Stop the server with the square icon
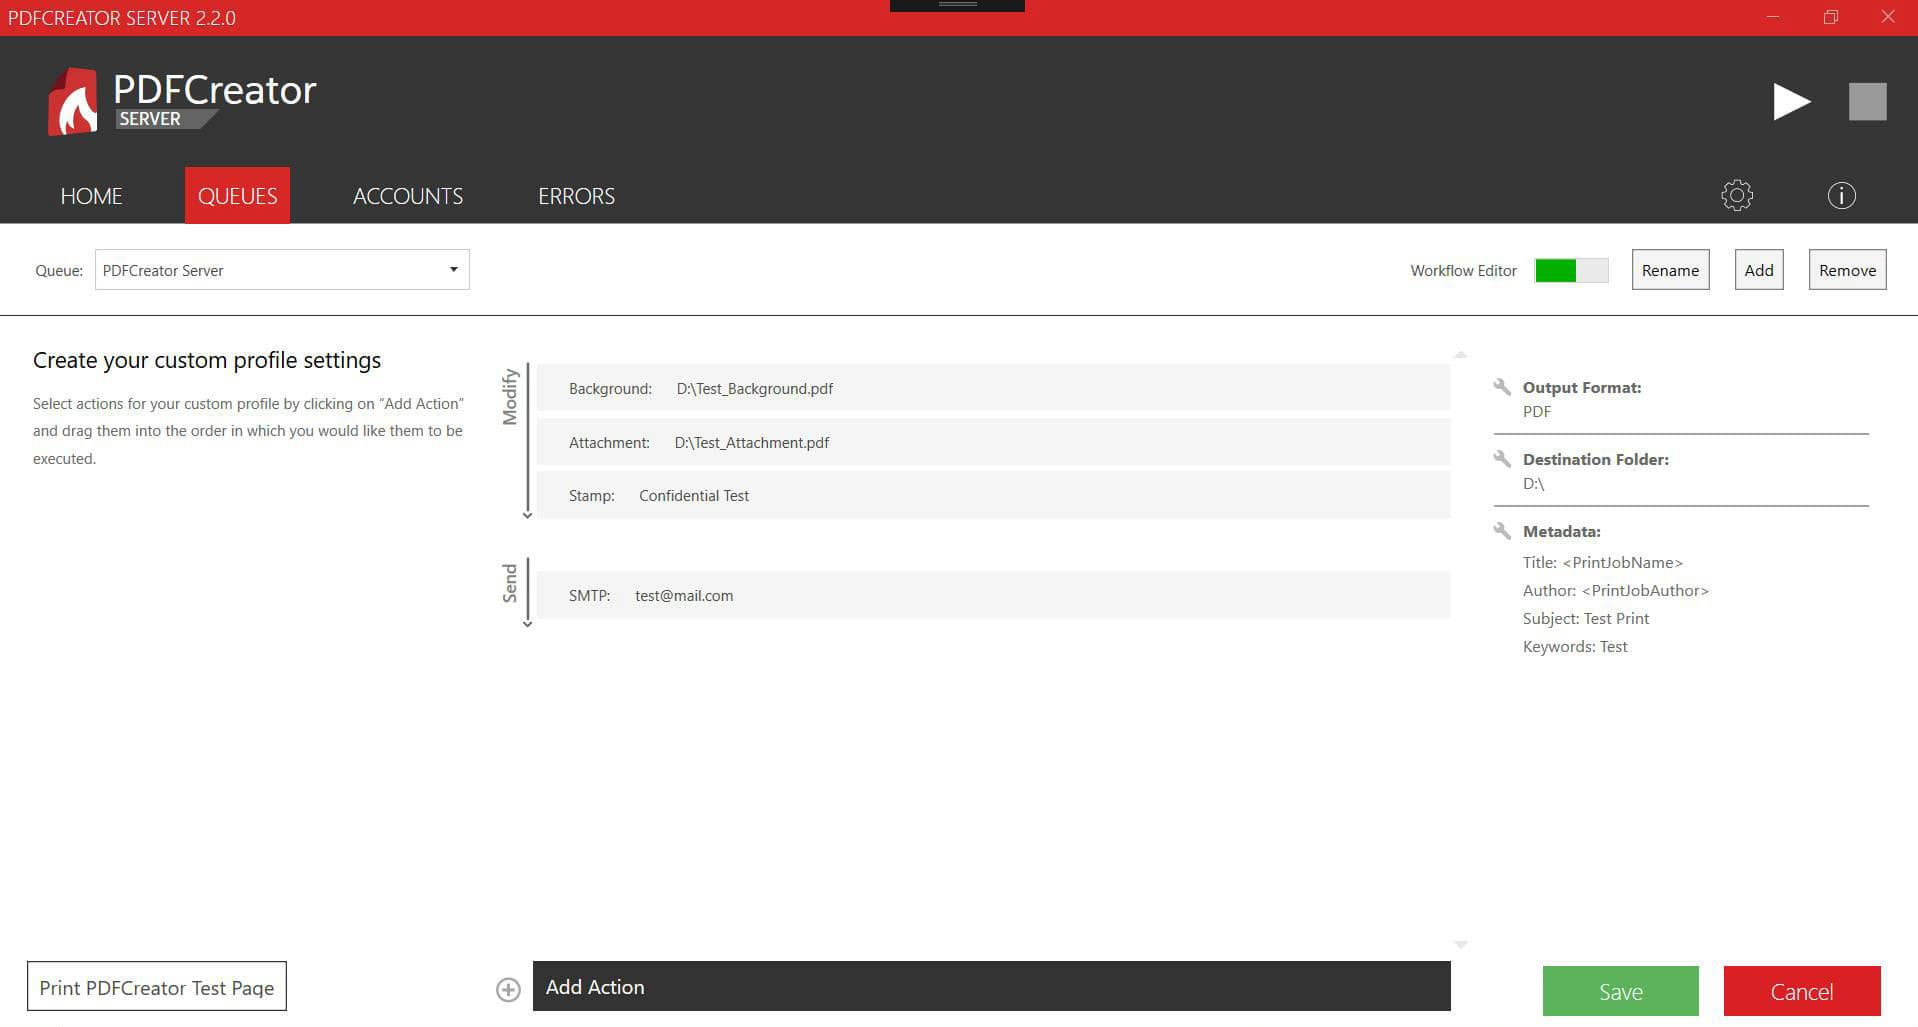 pyautogui.click(x=1867, y=101)
